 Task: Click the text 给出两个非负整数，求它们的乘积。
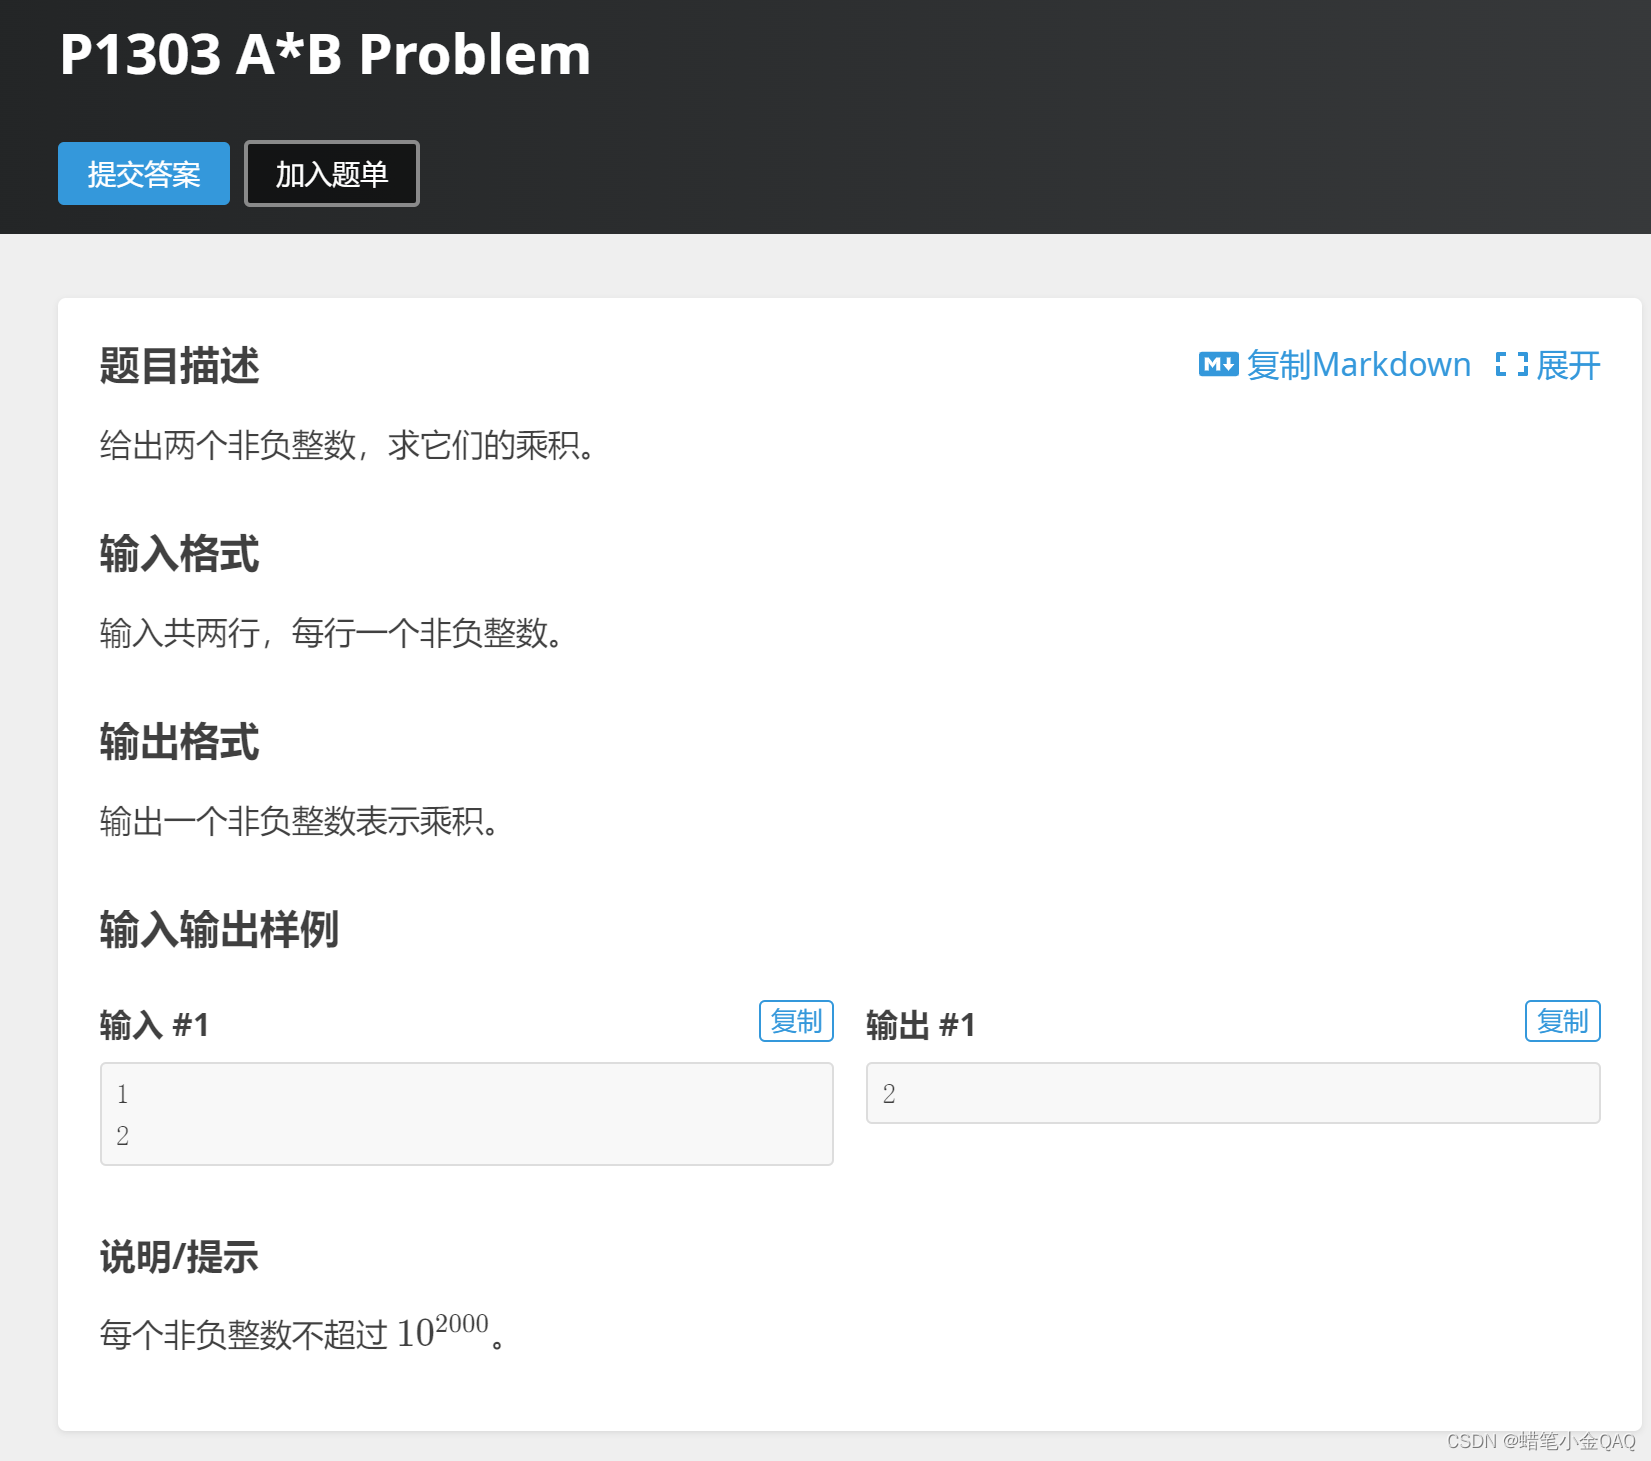pos(348,445)
